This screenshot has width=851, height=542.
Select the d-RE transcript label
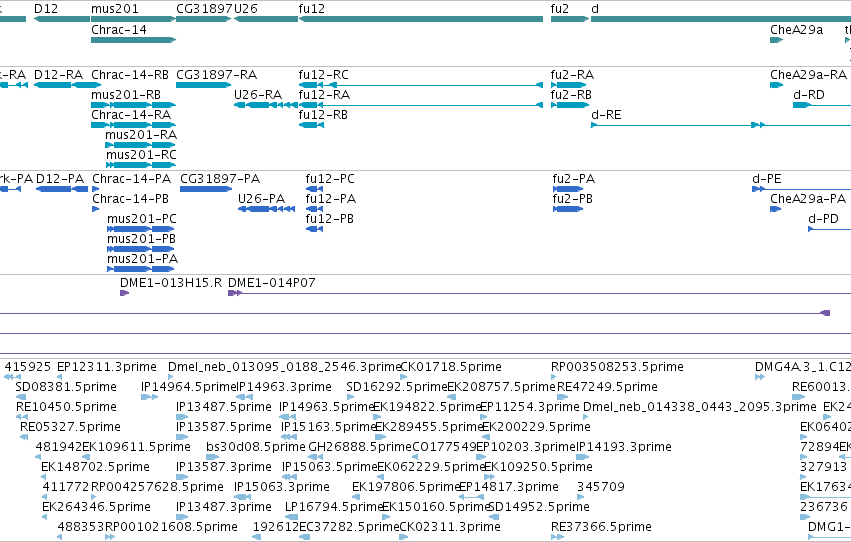coord(606,115)
